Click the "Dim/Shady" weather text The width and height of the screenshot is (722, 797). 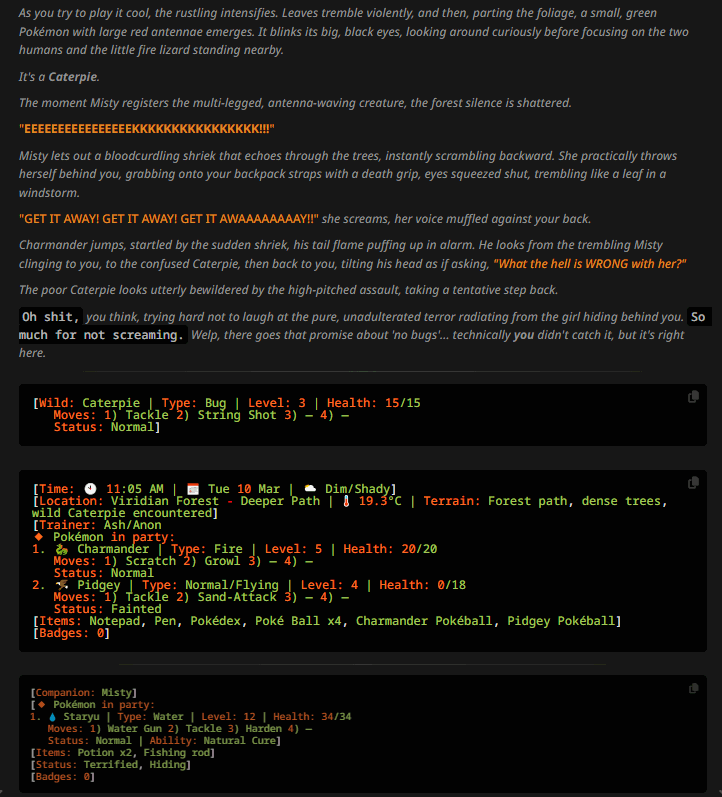pos(357,489)
